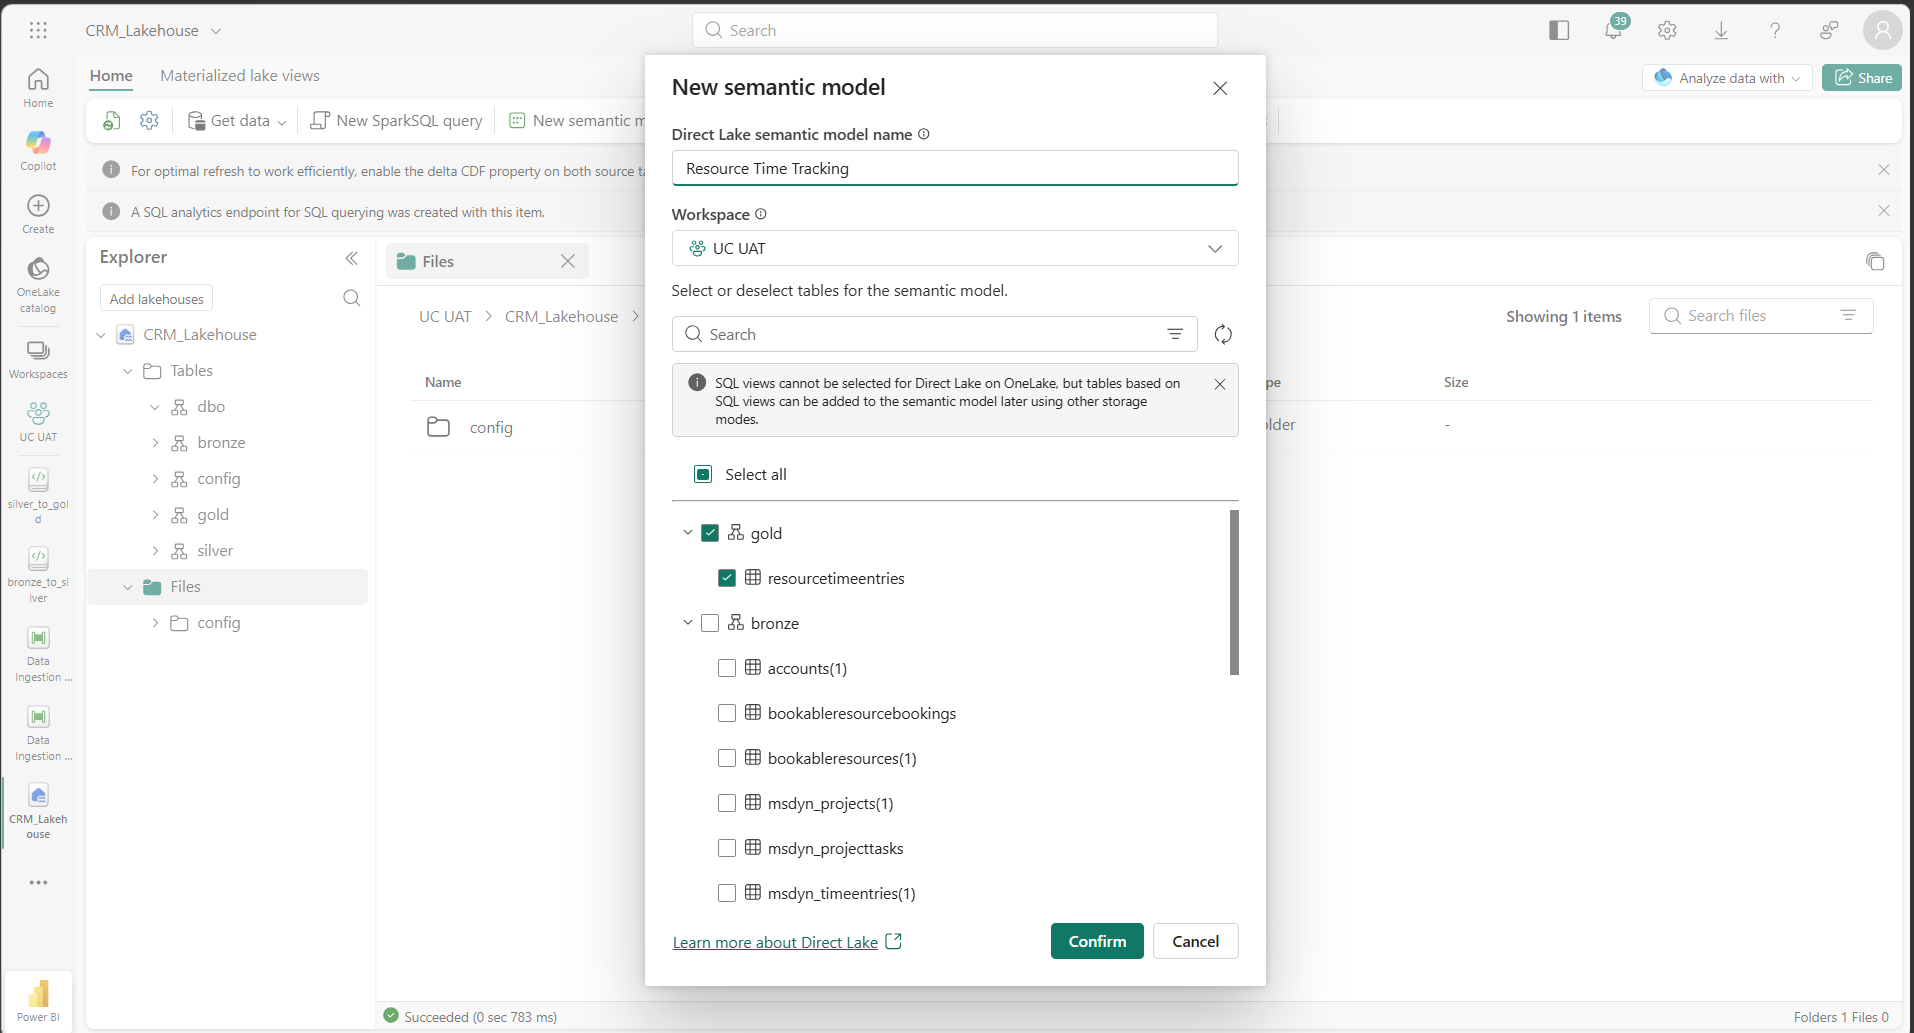Open Home in the left navigation rail
This screenshot has height=1033, width=1914.
pyautogui.click(x=38, y=88)
